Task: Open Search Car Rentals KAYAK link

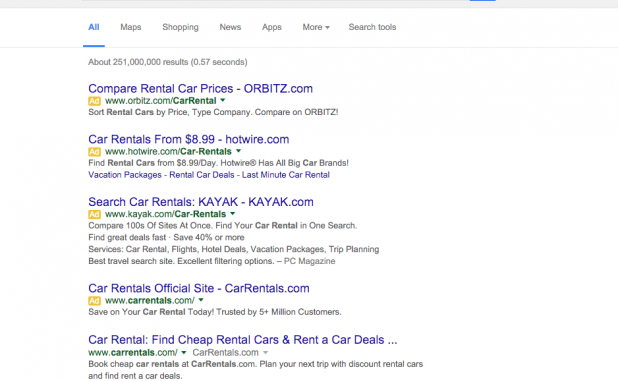Action: pyautogui.click(x=201, y=202)
